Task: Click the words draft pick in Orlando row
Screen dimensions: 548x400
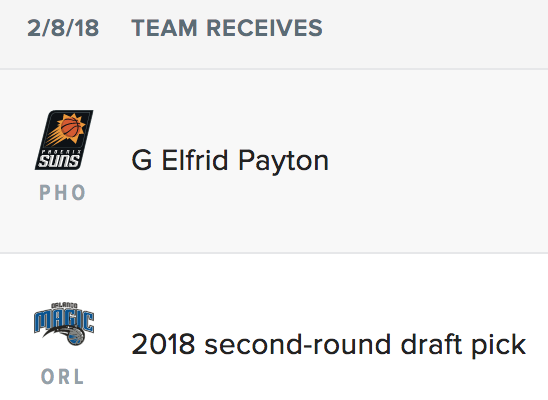Action: click(x=463, y=345)
